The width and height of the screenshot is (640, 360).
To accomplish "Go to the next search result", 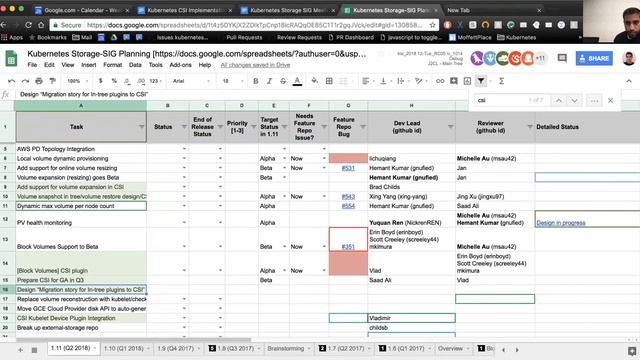I will 574,100.
